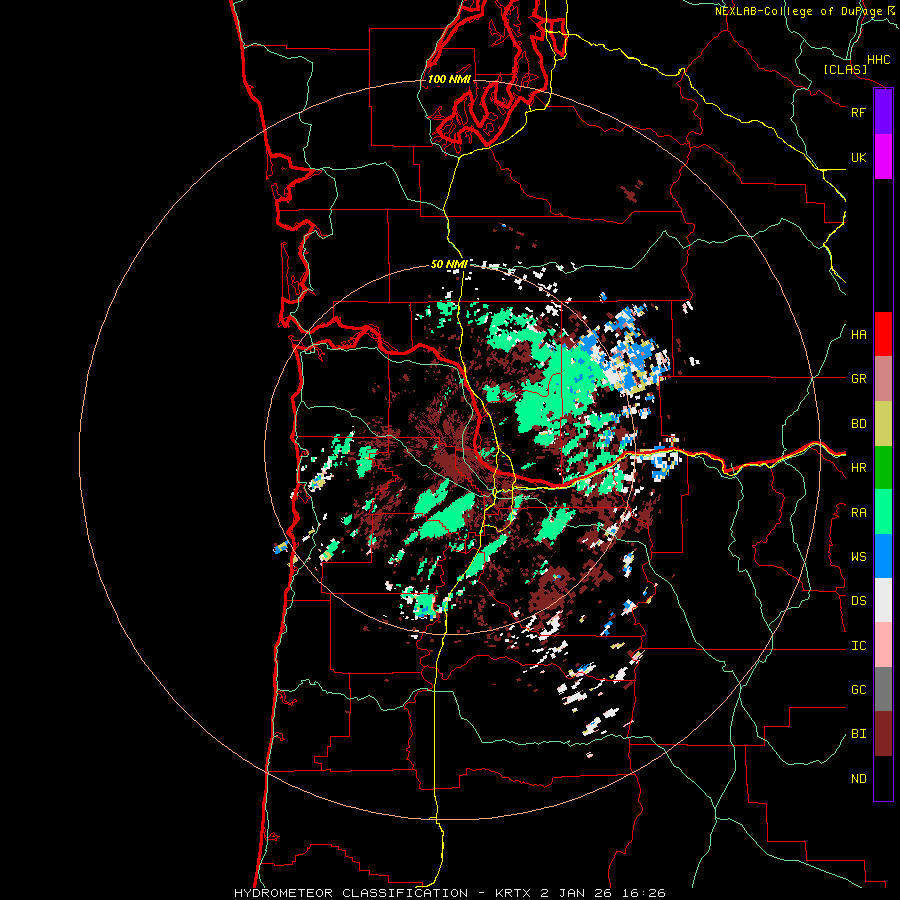Select the GC gray legend swatch
900x900 pixels.
click(x=883, y=689)
